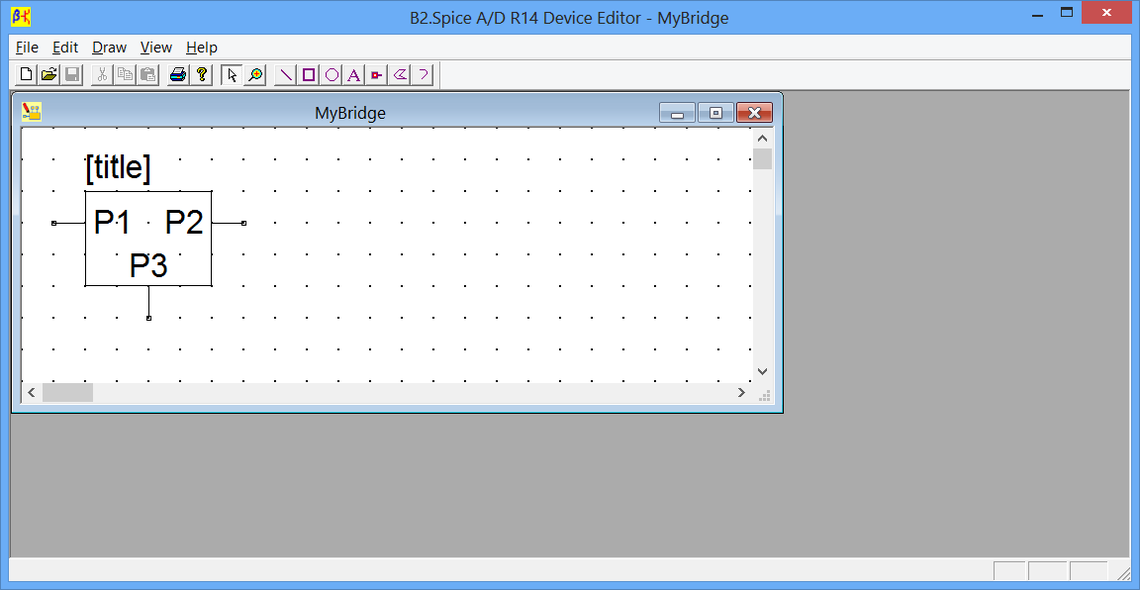The image size is (1140, 590).
Task: Select the text tool with the A icon
Action: click(353, 74)
